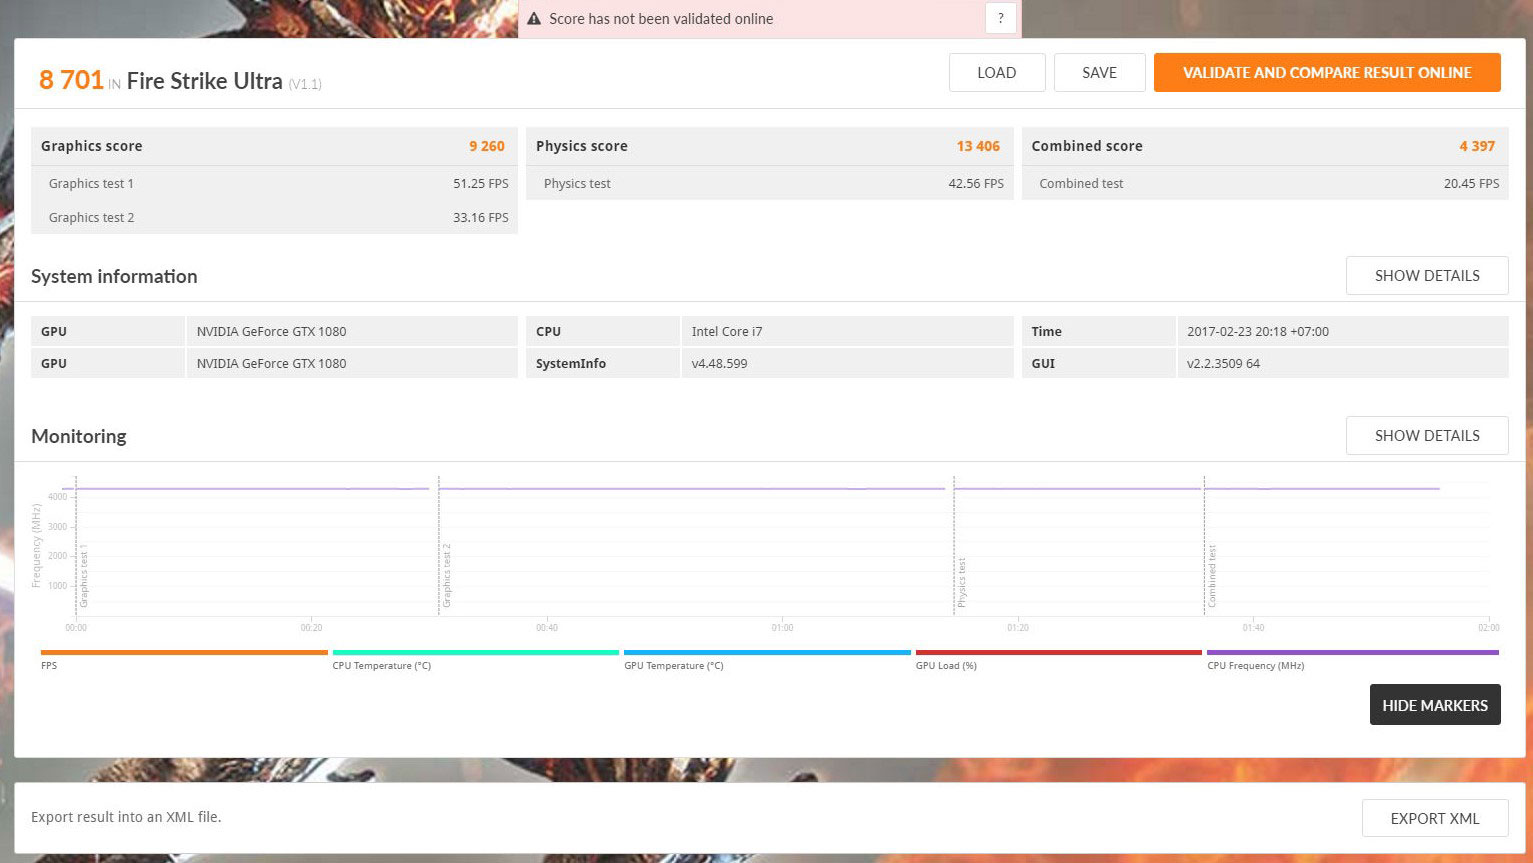
Task: Select the Graphics test 2 chart marker
Action: 447,577
